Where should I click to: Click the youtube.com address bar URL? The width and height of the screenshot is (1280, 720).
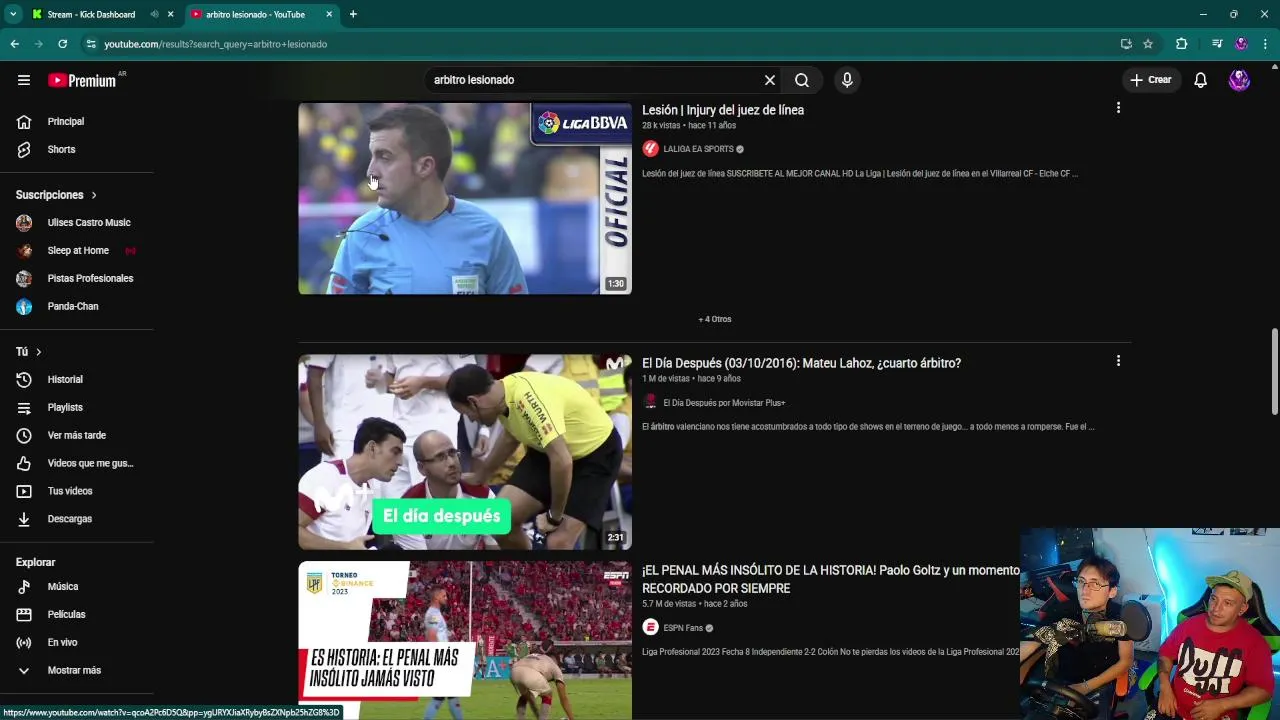pos(216,44)
